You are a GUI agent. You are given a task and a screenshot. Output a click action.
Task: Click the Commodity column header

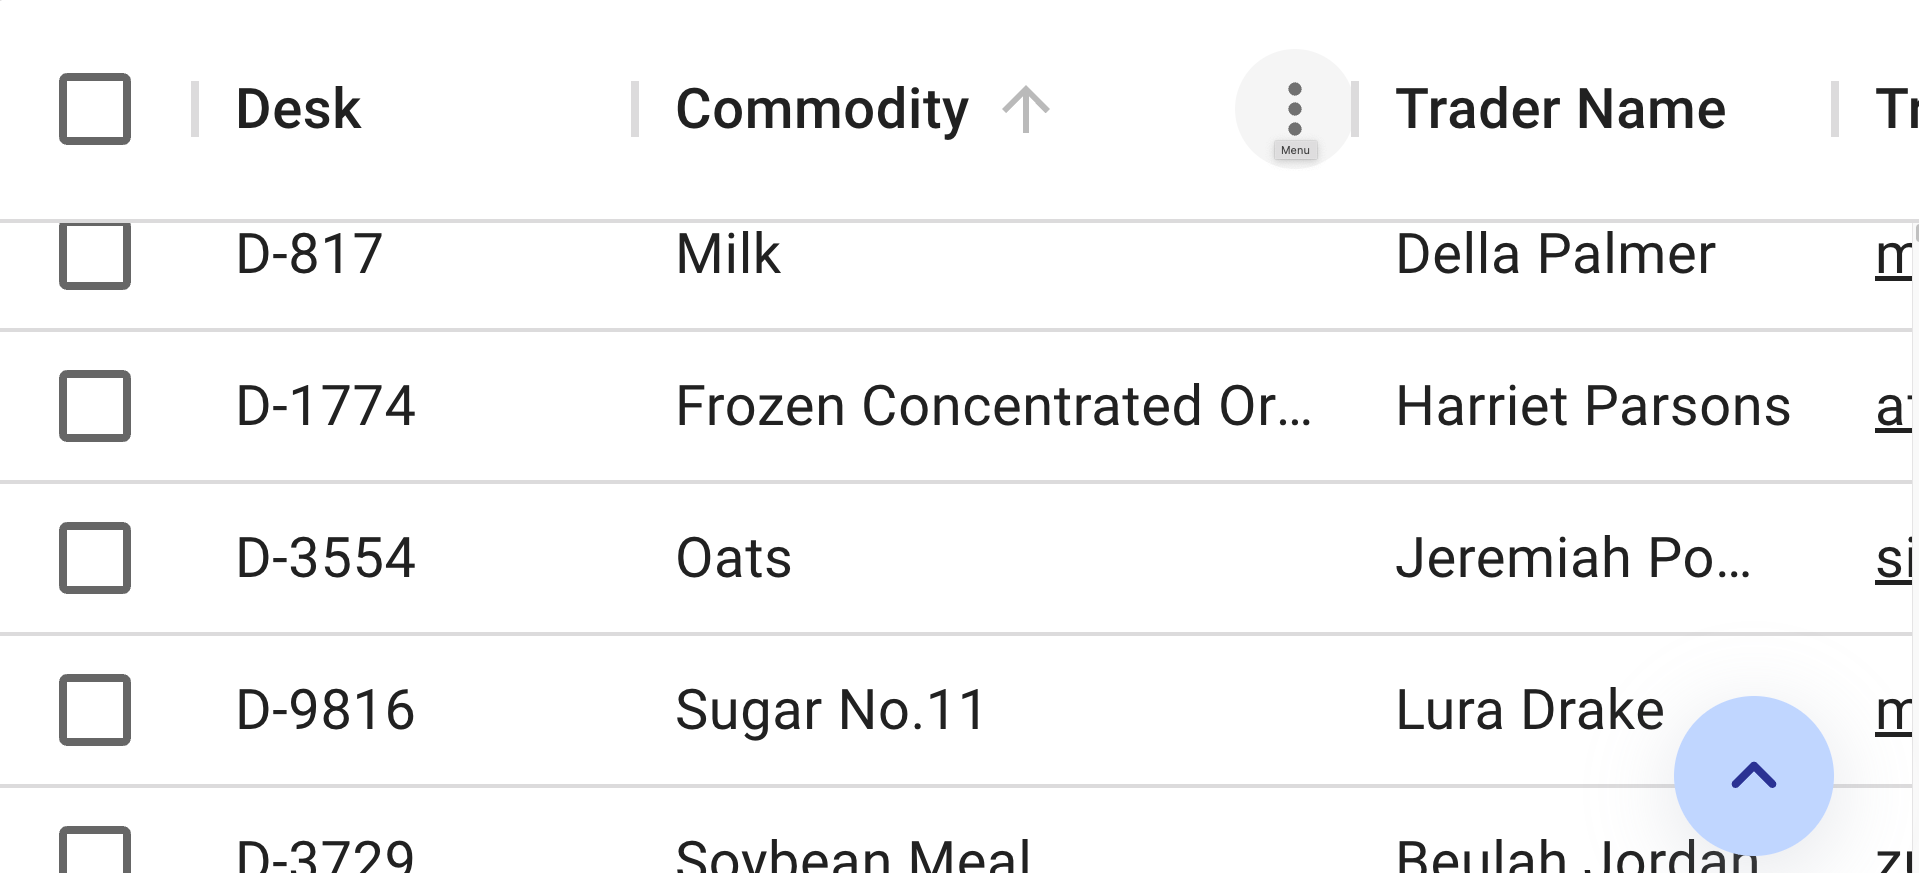click(x=822, y=108)
